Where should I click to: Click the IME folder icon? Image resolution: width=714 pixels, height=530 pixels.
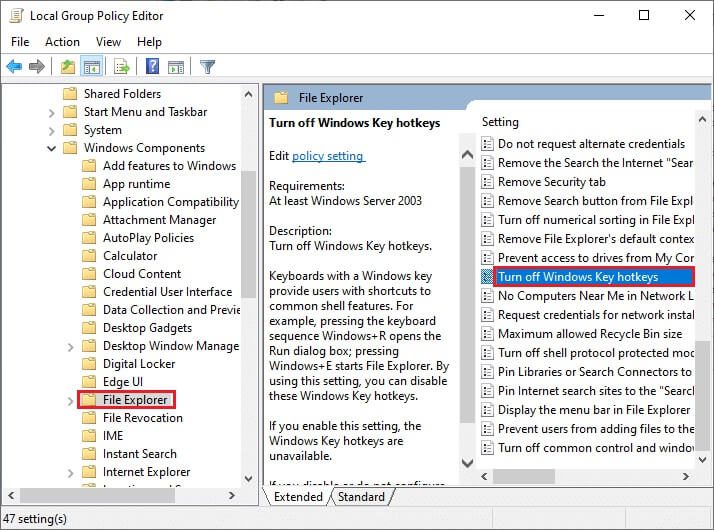pos(89,436)
